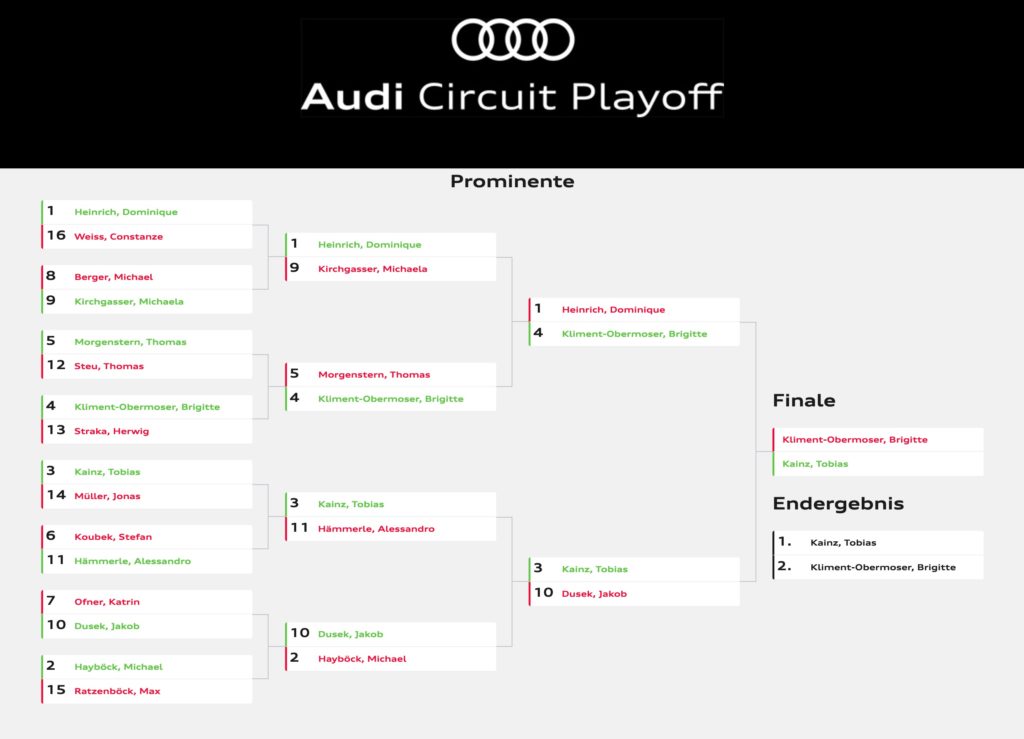The image size is (1024, 739).
Task: Select seed 15 Ratzenböck, Max
Action: [117, 691]
